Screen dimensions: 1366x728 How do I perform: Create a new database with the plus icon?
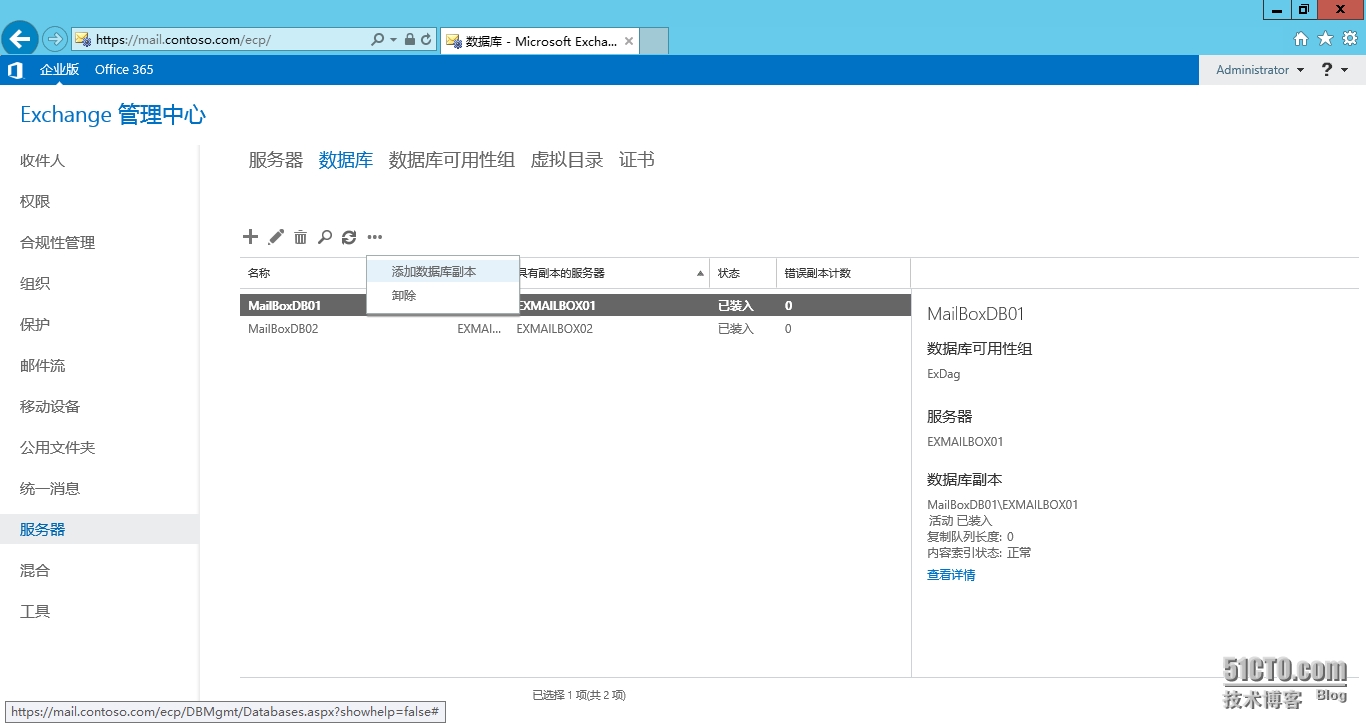(x=250, y=236)
